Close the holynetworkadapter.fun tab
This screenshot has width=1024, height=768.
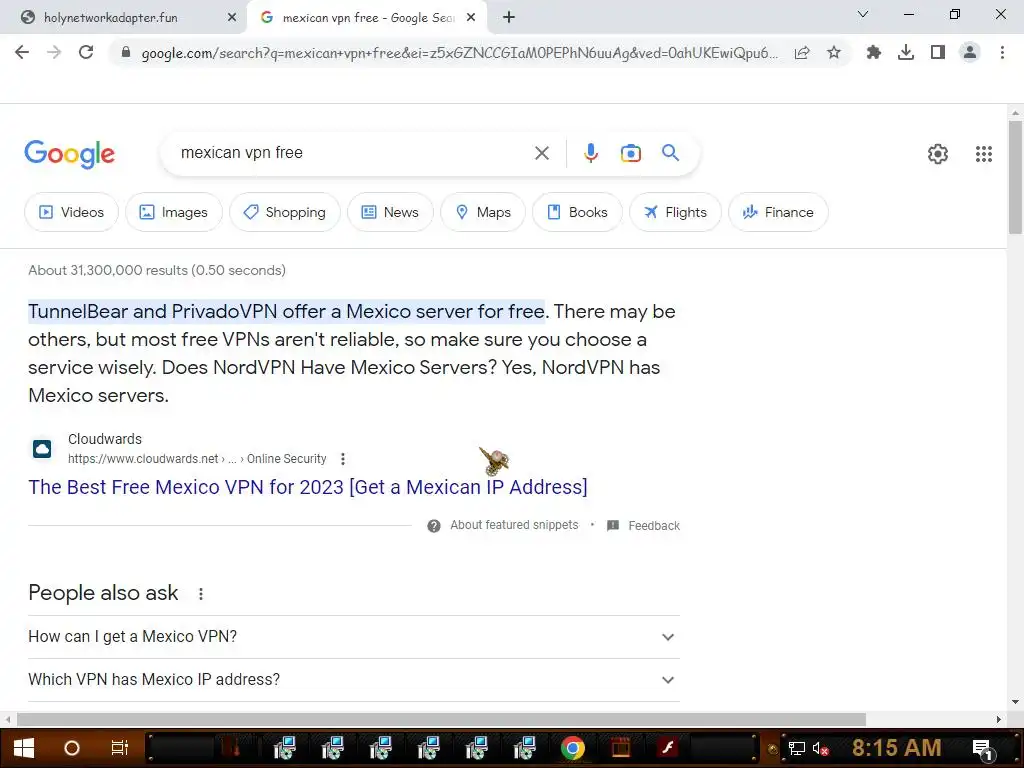pyautogui.click(x=231, y=18)
